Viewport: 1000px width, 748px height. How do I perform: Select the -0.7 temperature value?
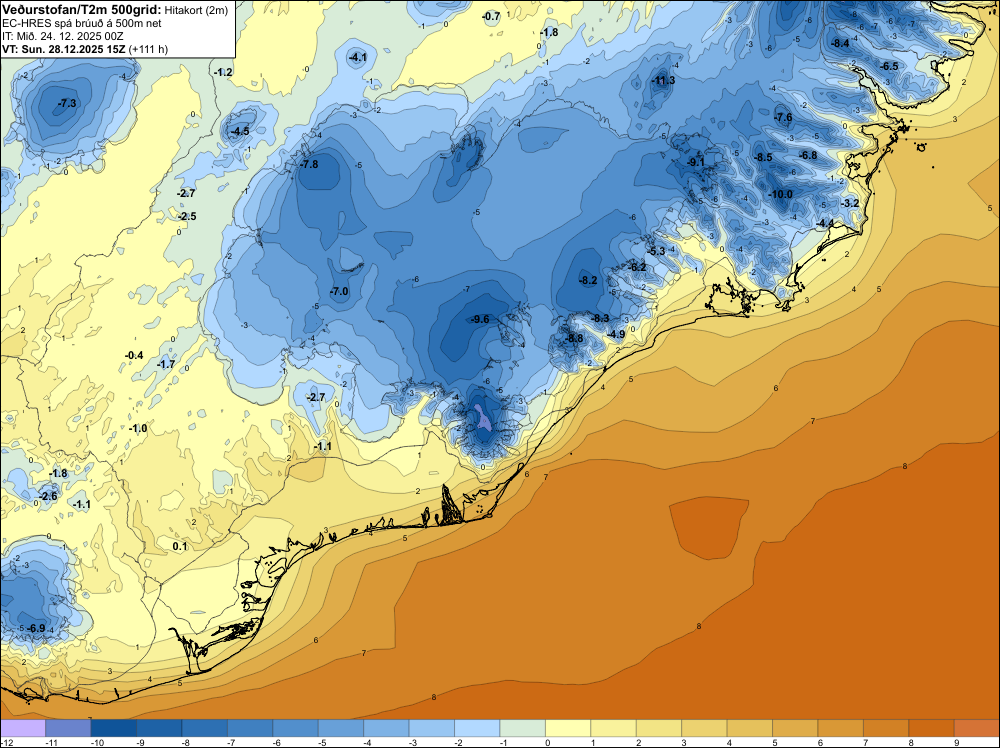(x=491, y=17)
